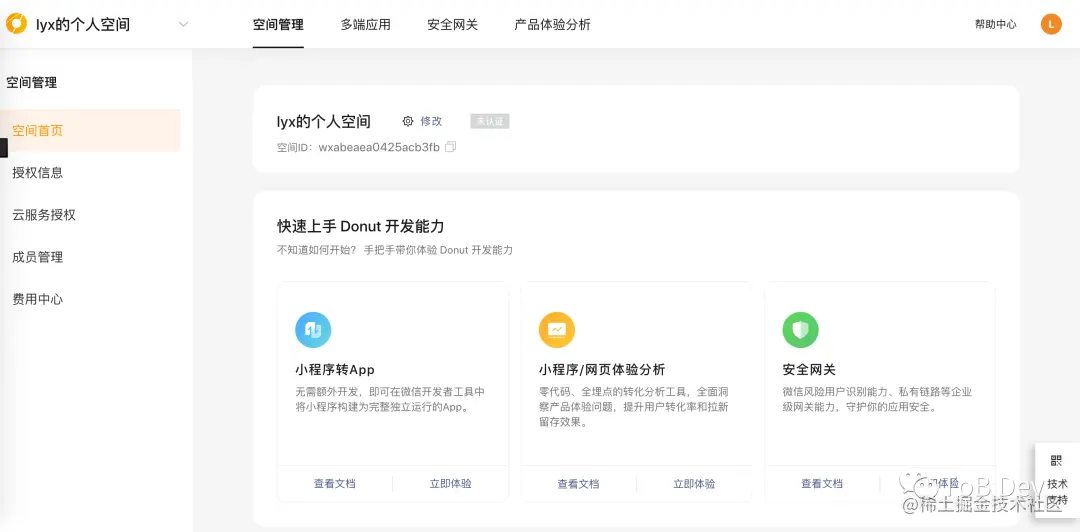Click the 小程序转App card title
This screenshot has height=532, width=1080.
tap(335, 369)
